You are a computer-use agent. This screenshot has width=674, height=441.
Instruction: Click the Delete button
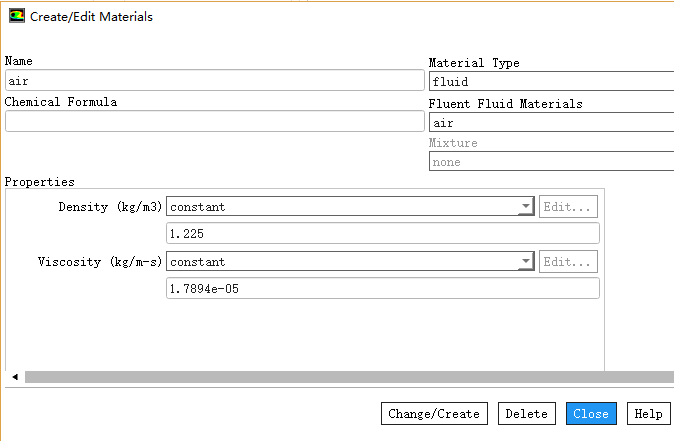(526, 414)
